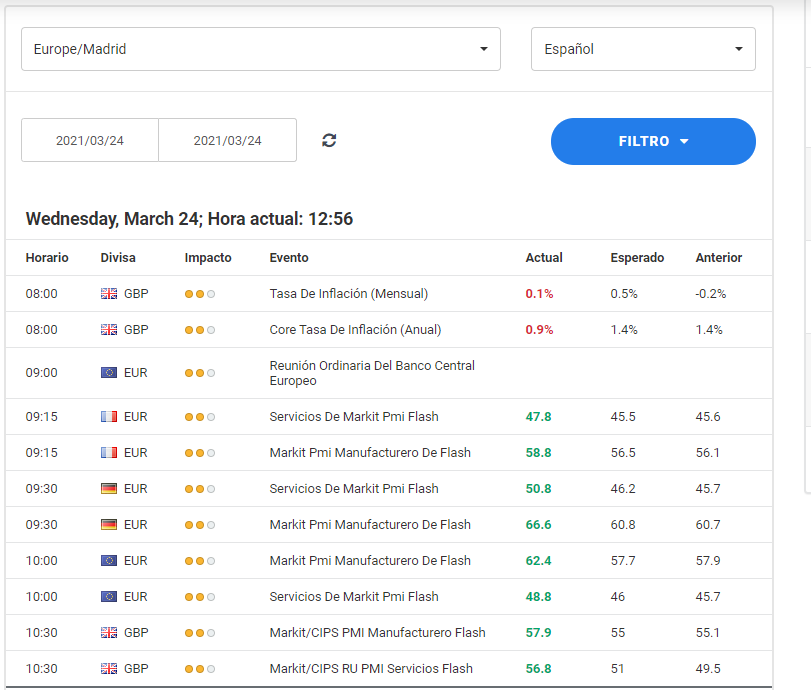Open the Reunión Ordinaria Del Banco Central Europeo event

(x=372, y=373)
